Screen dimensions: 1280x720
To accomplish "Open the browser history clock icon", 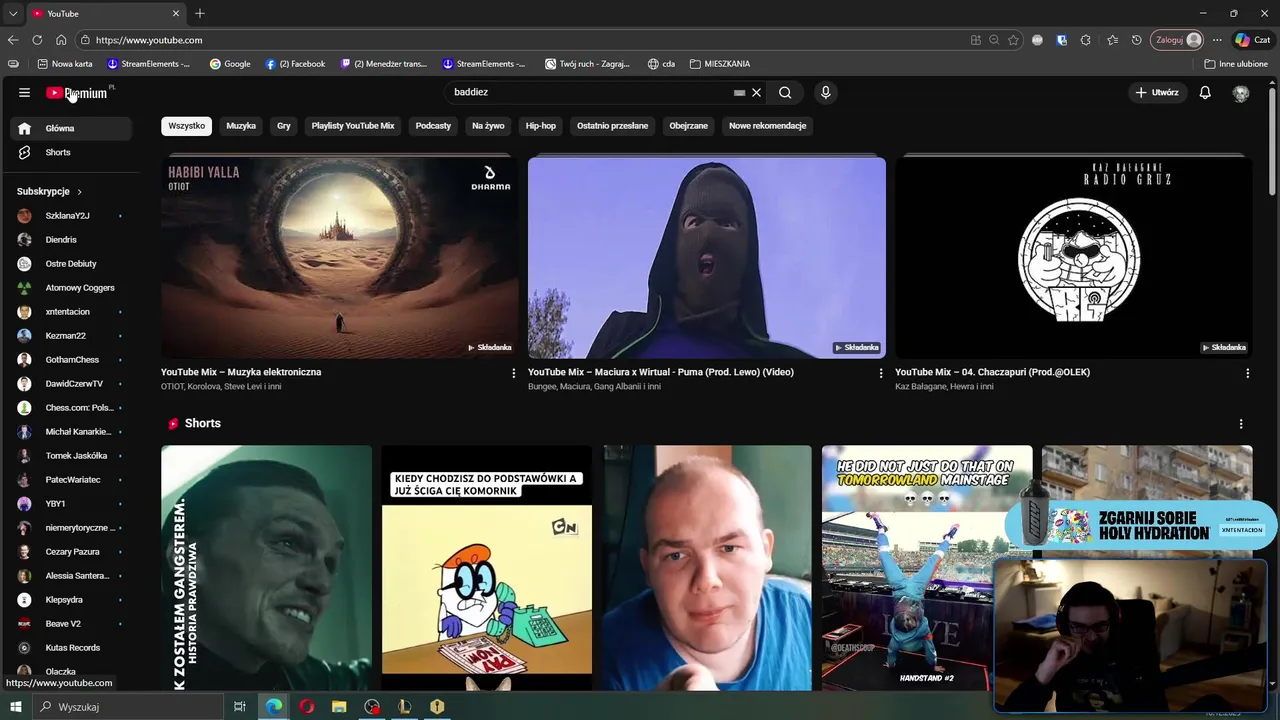I will pyautogui.click(x=1136, y=40).
